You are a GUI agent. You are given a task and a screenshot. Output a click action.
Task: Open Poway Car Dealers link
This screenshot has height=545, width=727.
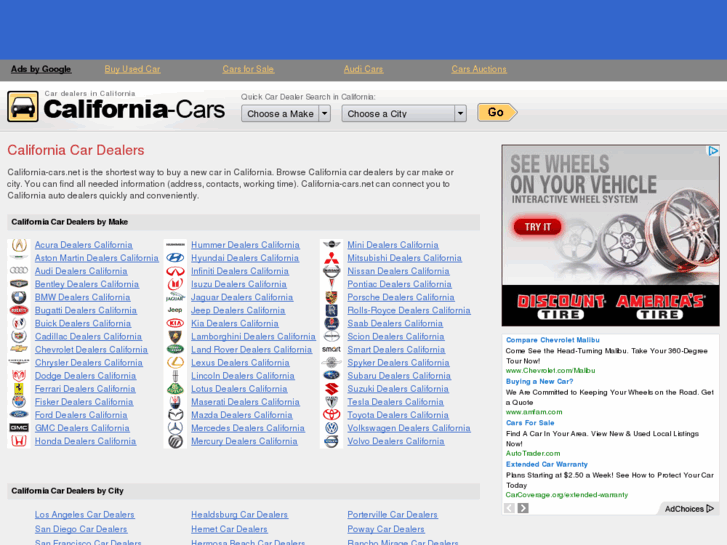coord(386,529)
